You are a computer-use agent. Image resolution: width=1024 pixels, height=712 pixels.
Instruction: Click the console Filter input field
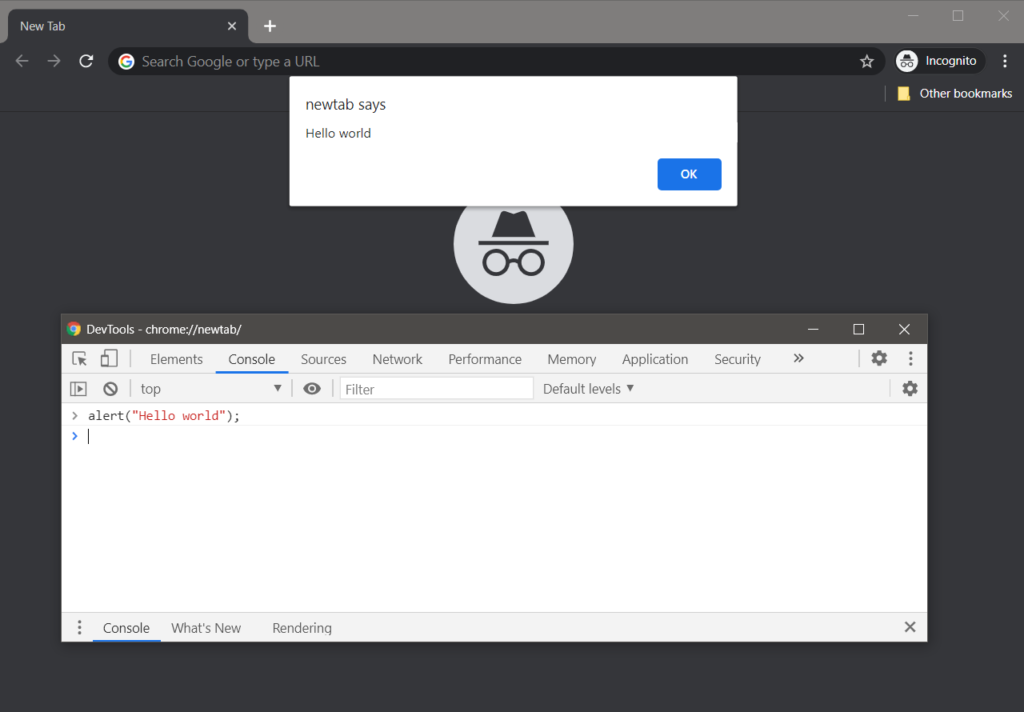[436, 388]
